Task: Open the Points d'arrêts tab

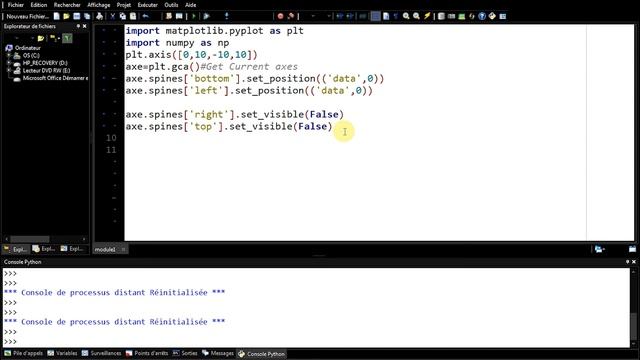Action: tap(147, 353)
